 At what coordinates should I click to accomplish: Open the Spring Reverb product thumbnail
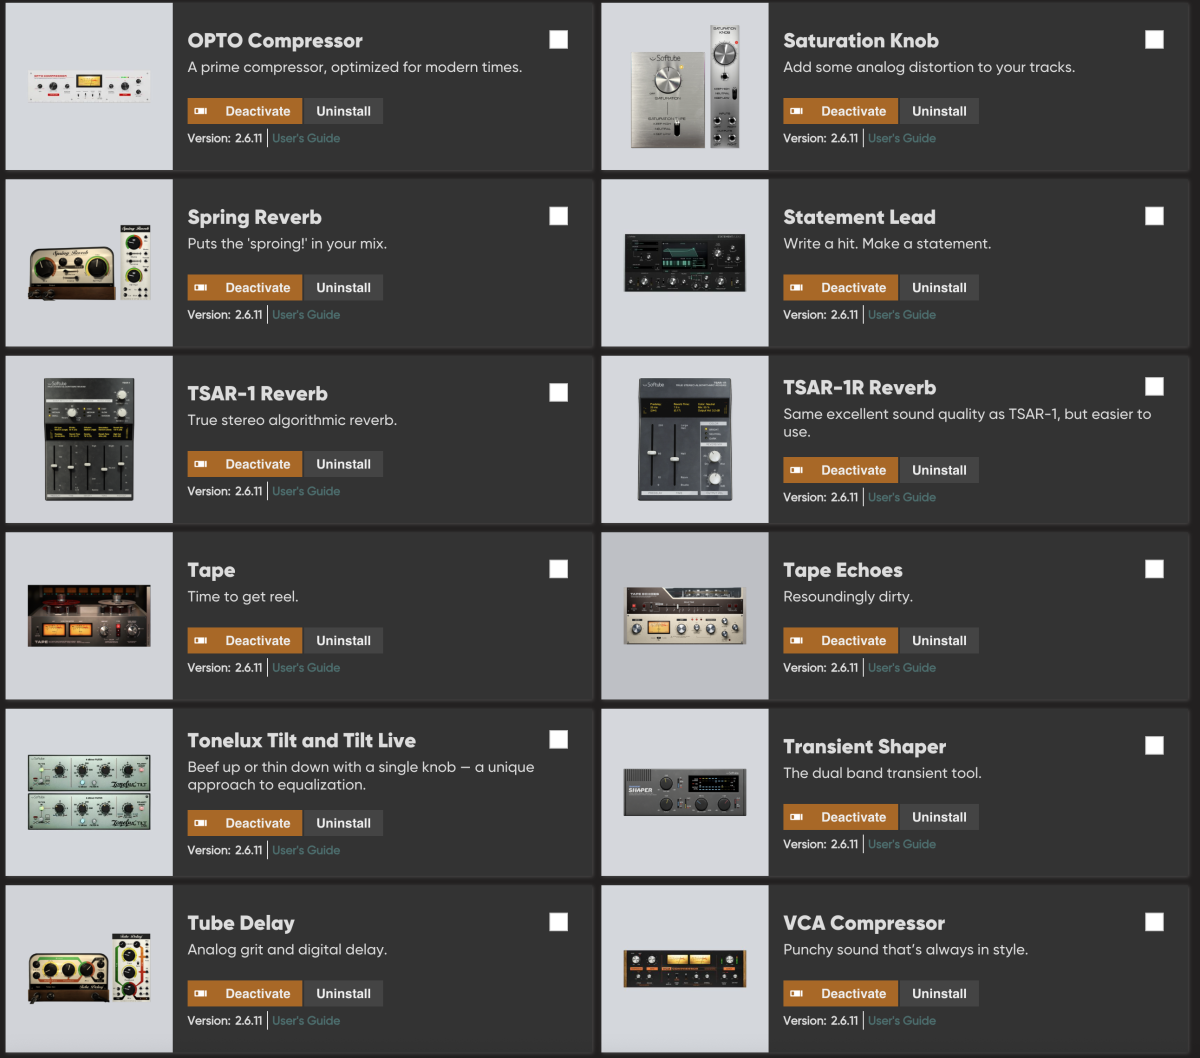(x=89, y=263)
